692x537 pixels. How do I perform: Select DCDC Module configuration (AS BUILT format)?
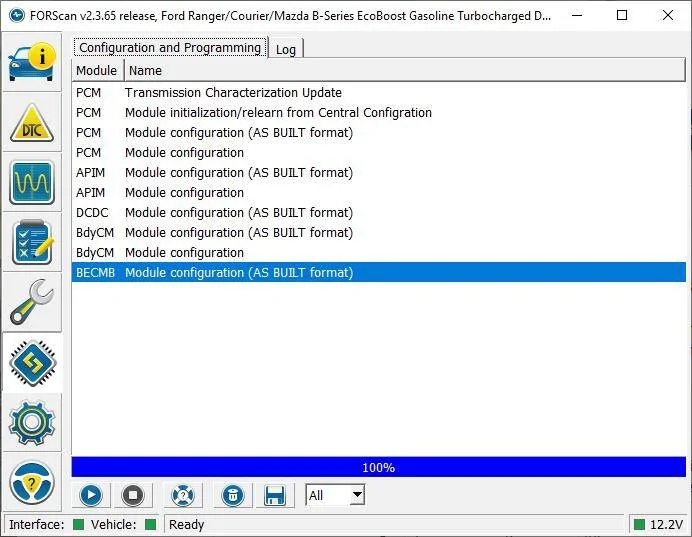(379, 213)
